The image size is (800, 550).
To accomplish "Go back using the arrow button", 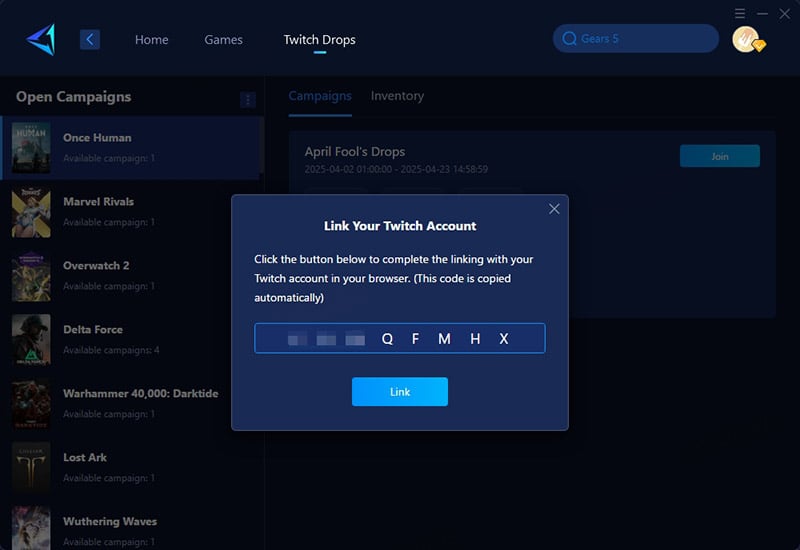I will click(x=90, y=39).
